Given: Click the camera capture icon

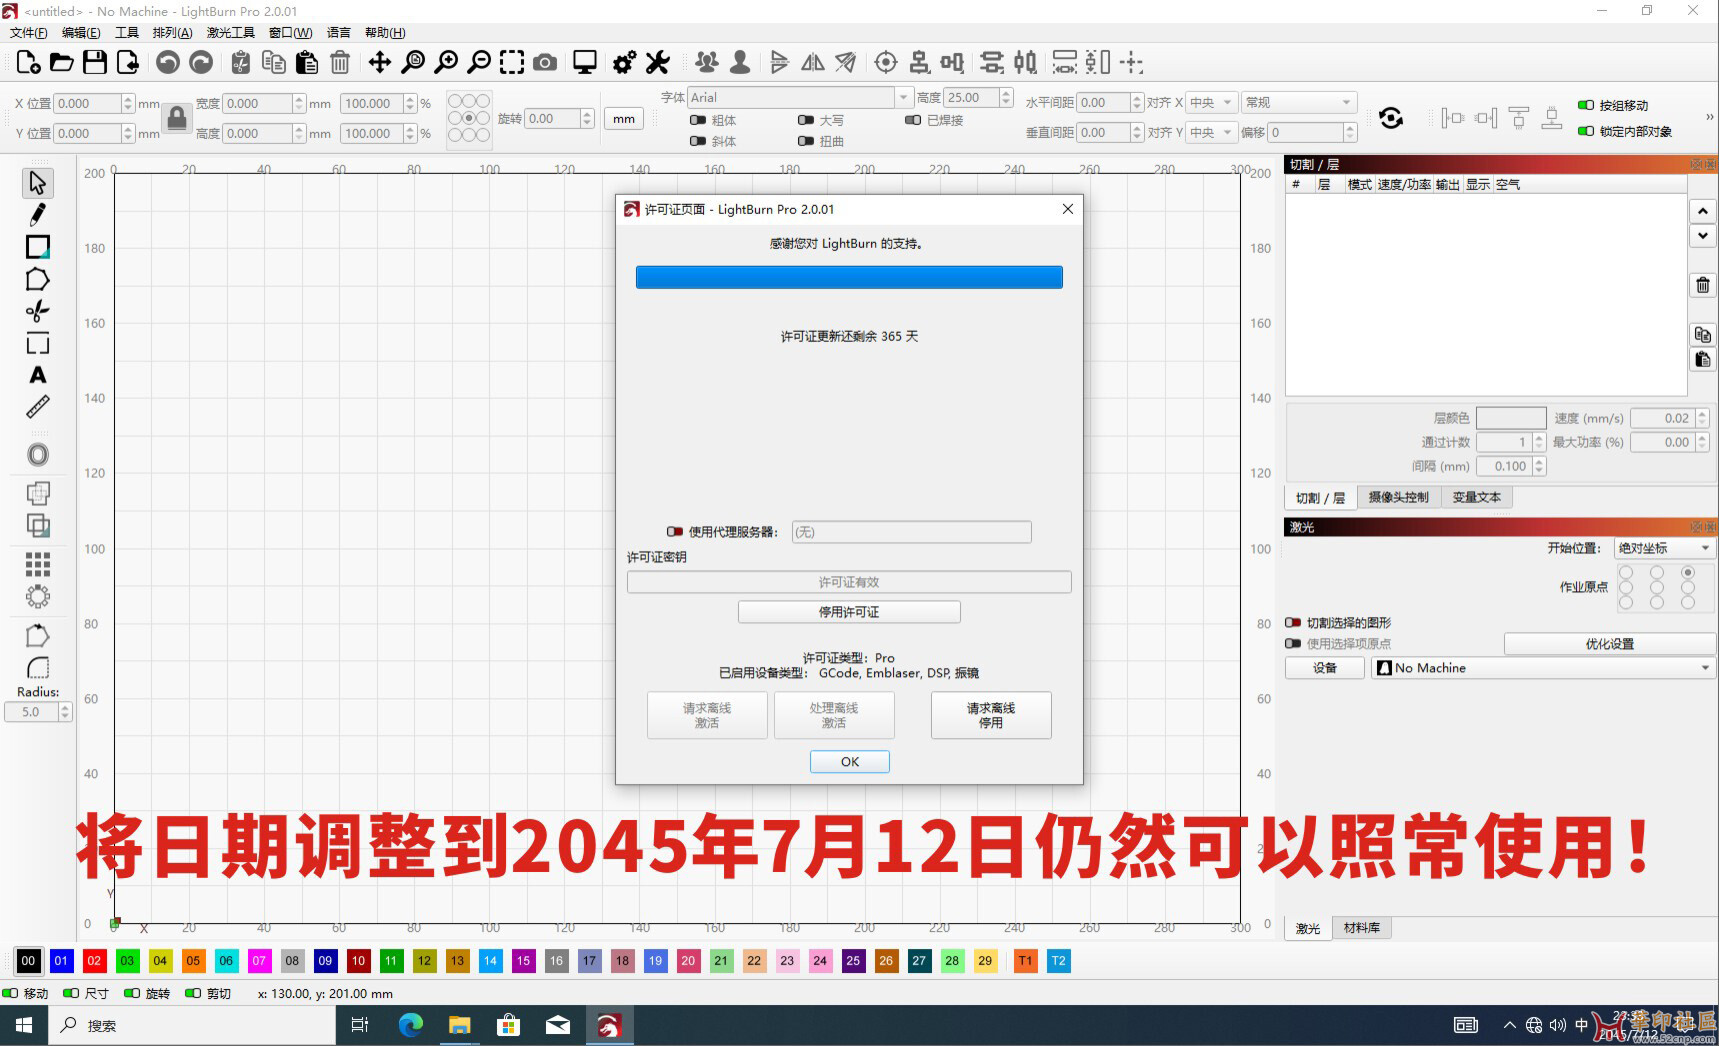Looking at the screenshot, I should [x=545, y=63].
